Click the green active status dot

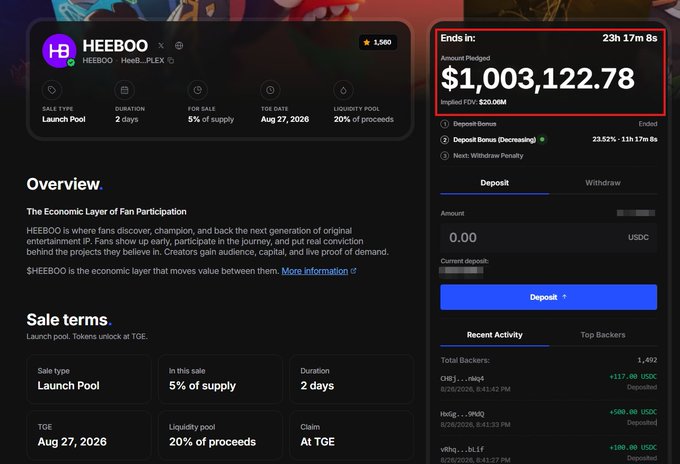coord(542,139)
